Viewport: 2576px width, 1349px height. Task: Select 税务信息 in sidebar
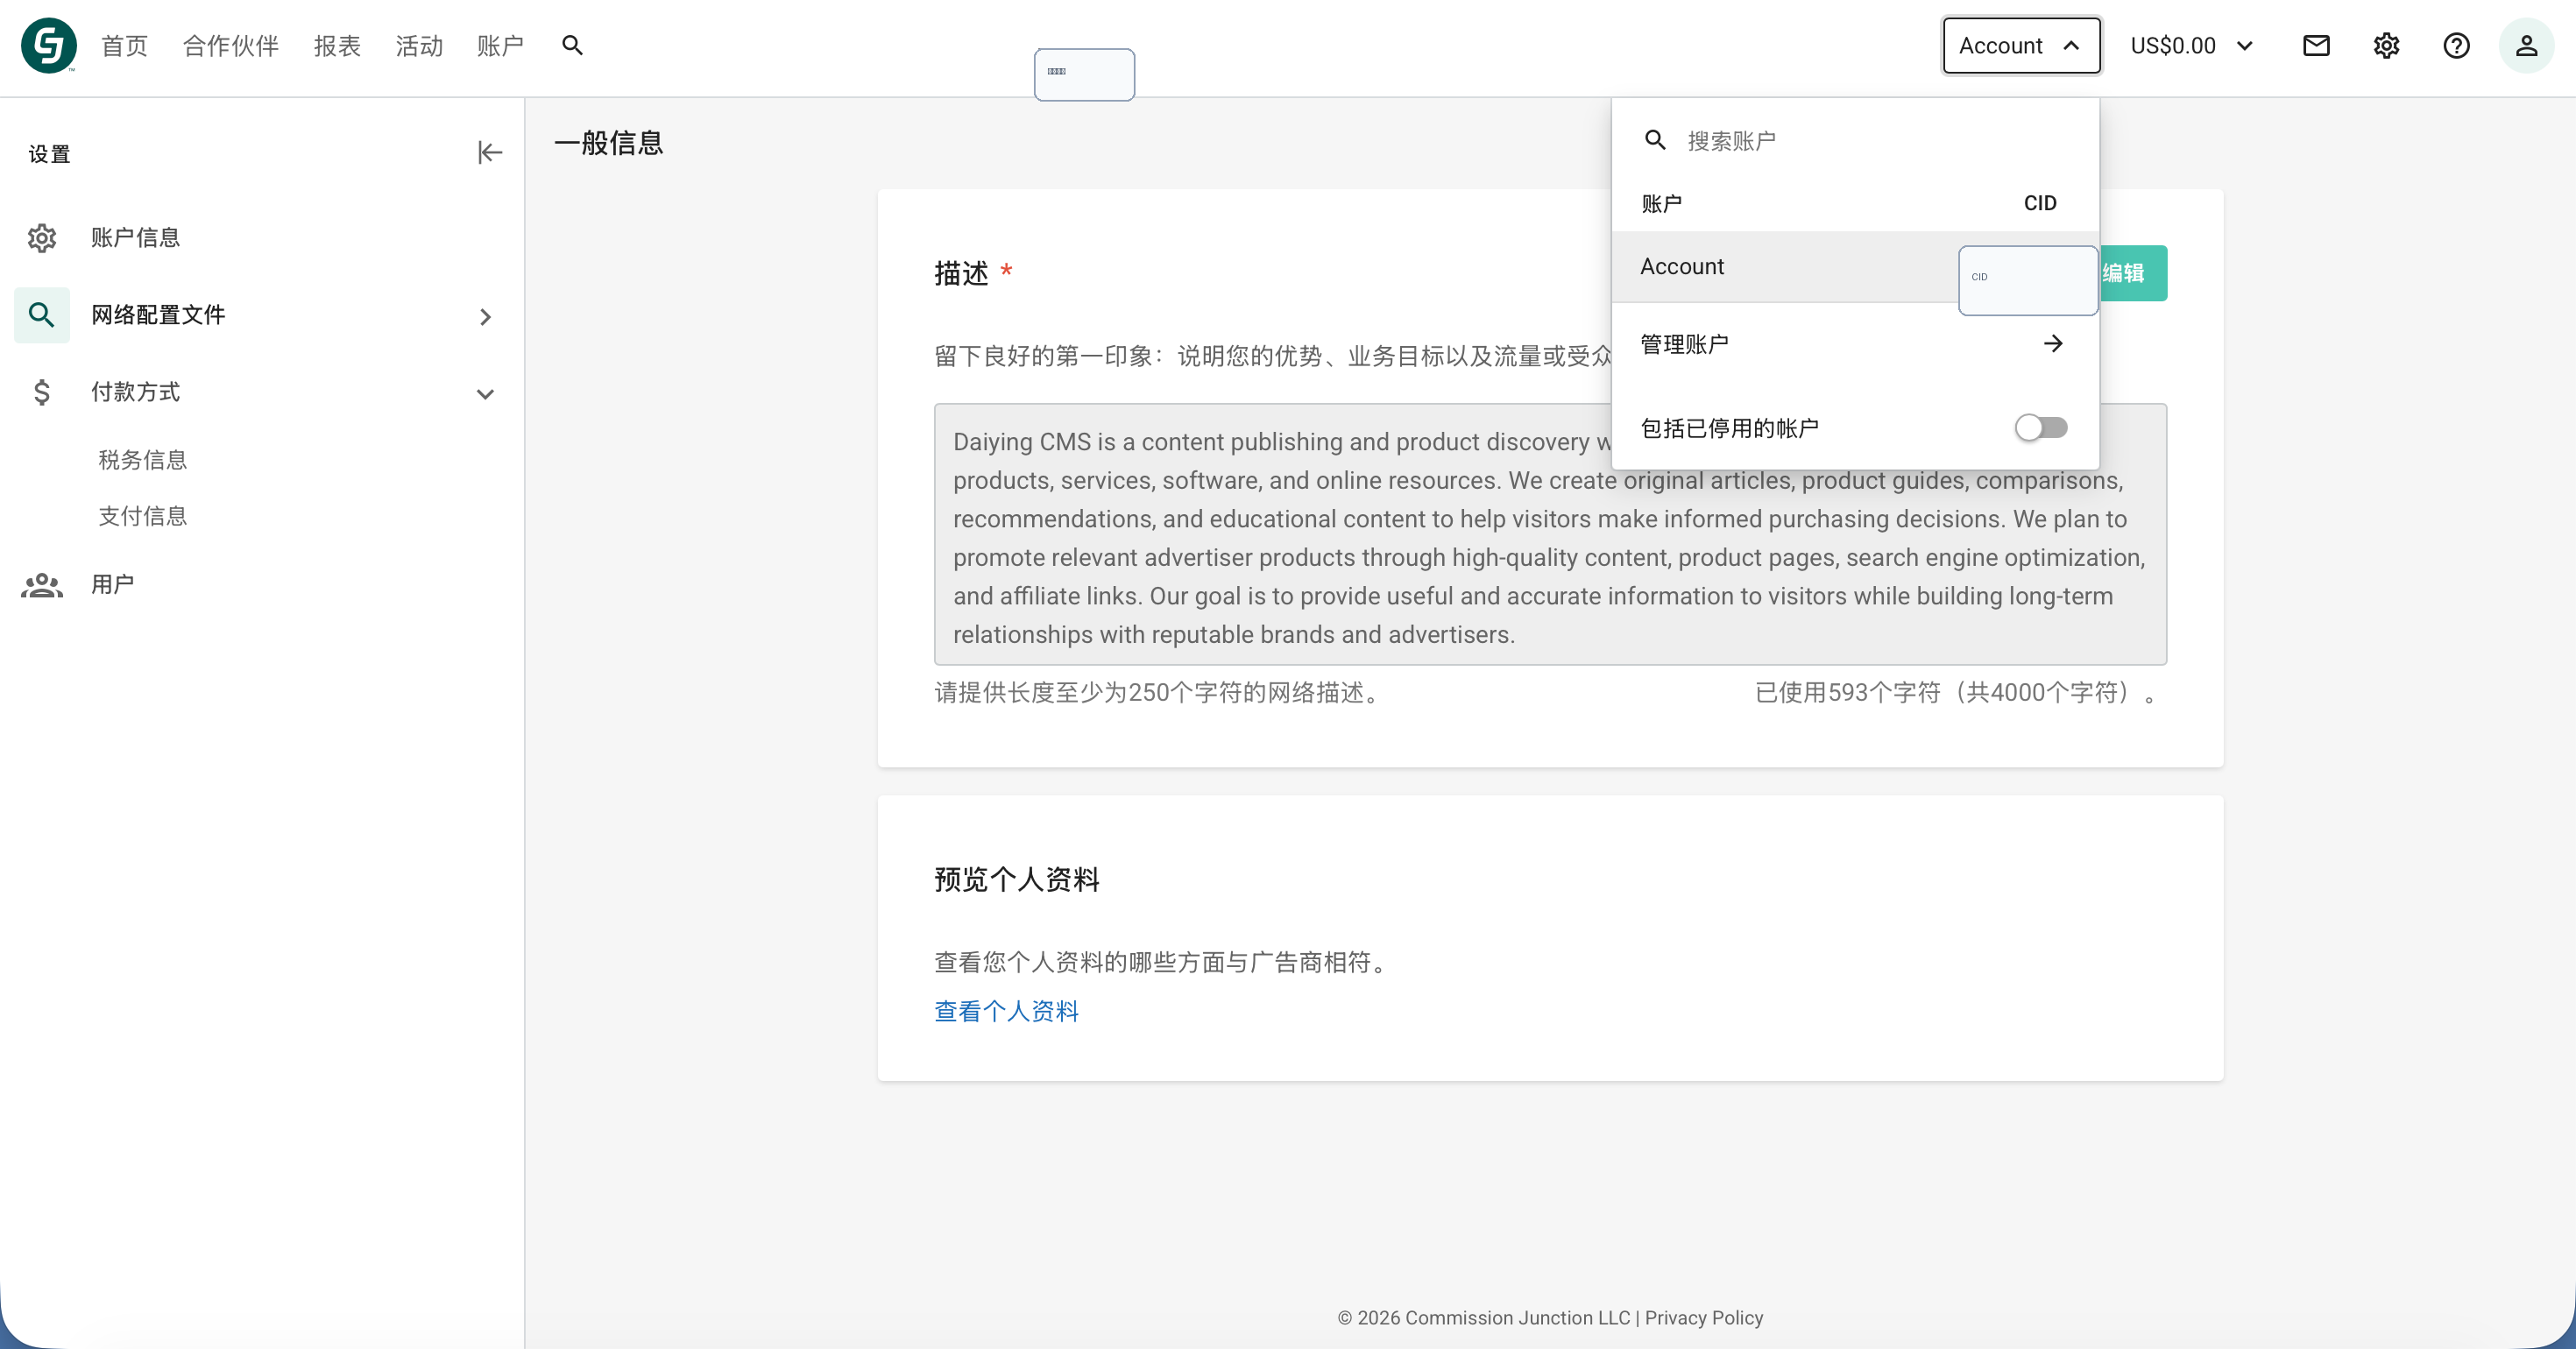coord(143,460)
